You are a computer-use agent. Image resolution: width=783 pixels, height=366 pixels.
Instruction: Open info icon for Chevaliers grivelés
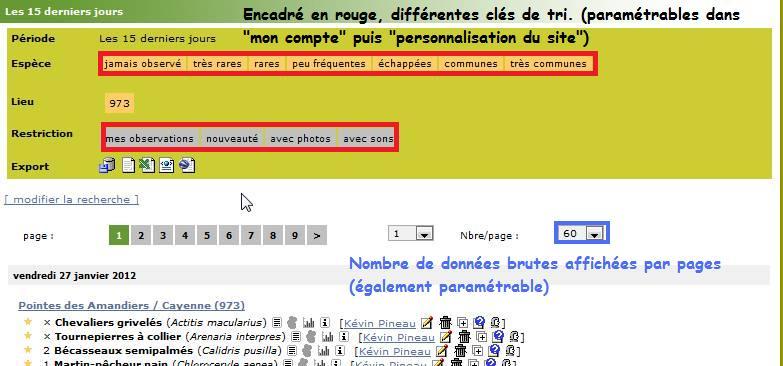325,323
